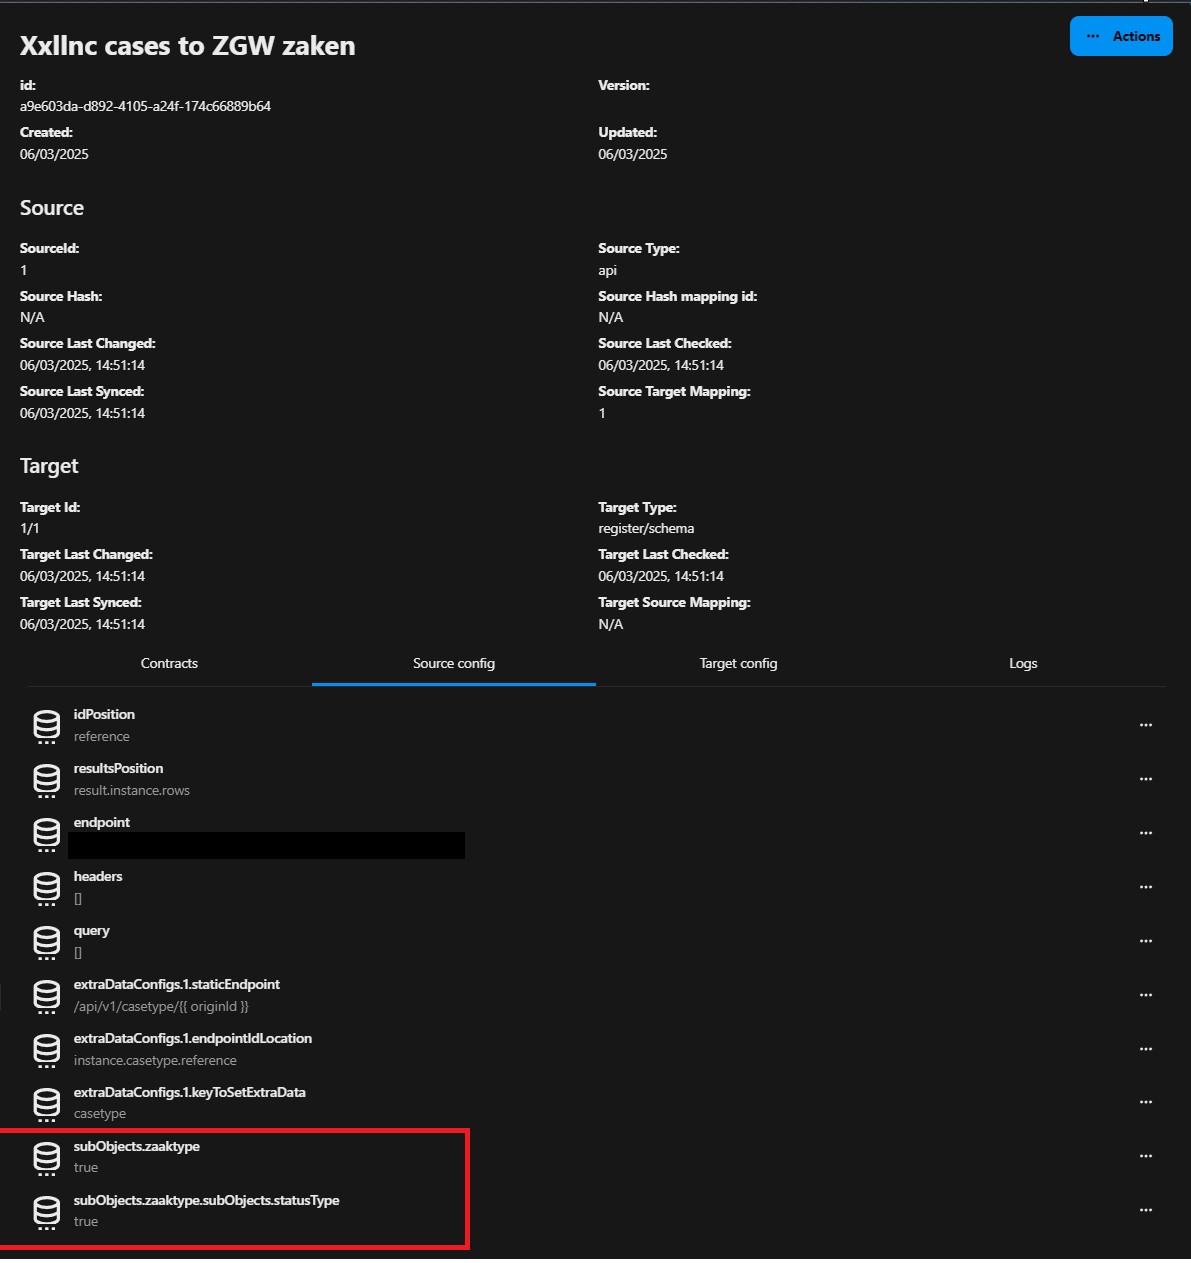Click the title Xxllnc cases to ZGW zaken
This screenshot has width=1191, height=1263.
coord(188,46)
